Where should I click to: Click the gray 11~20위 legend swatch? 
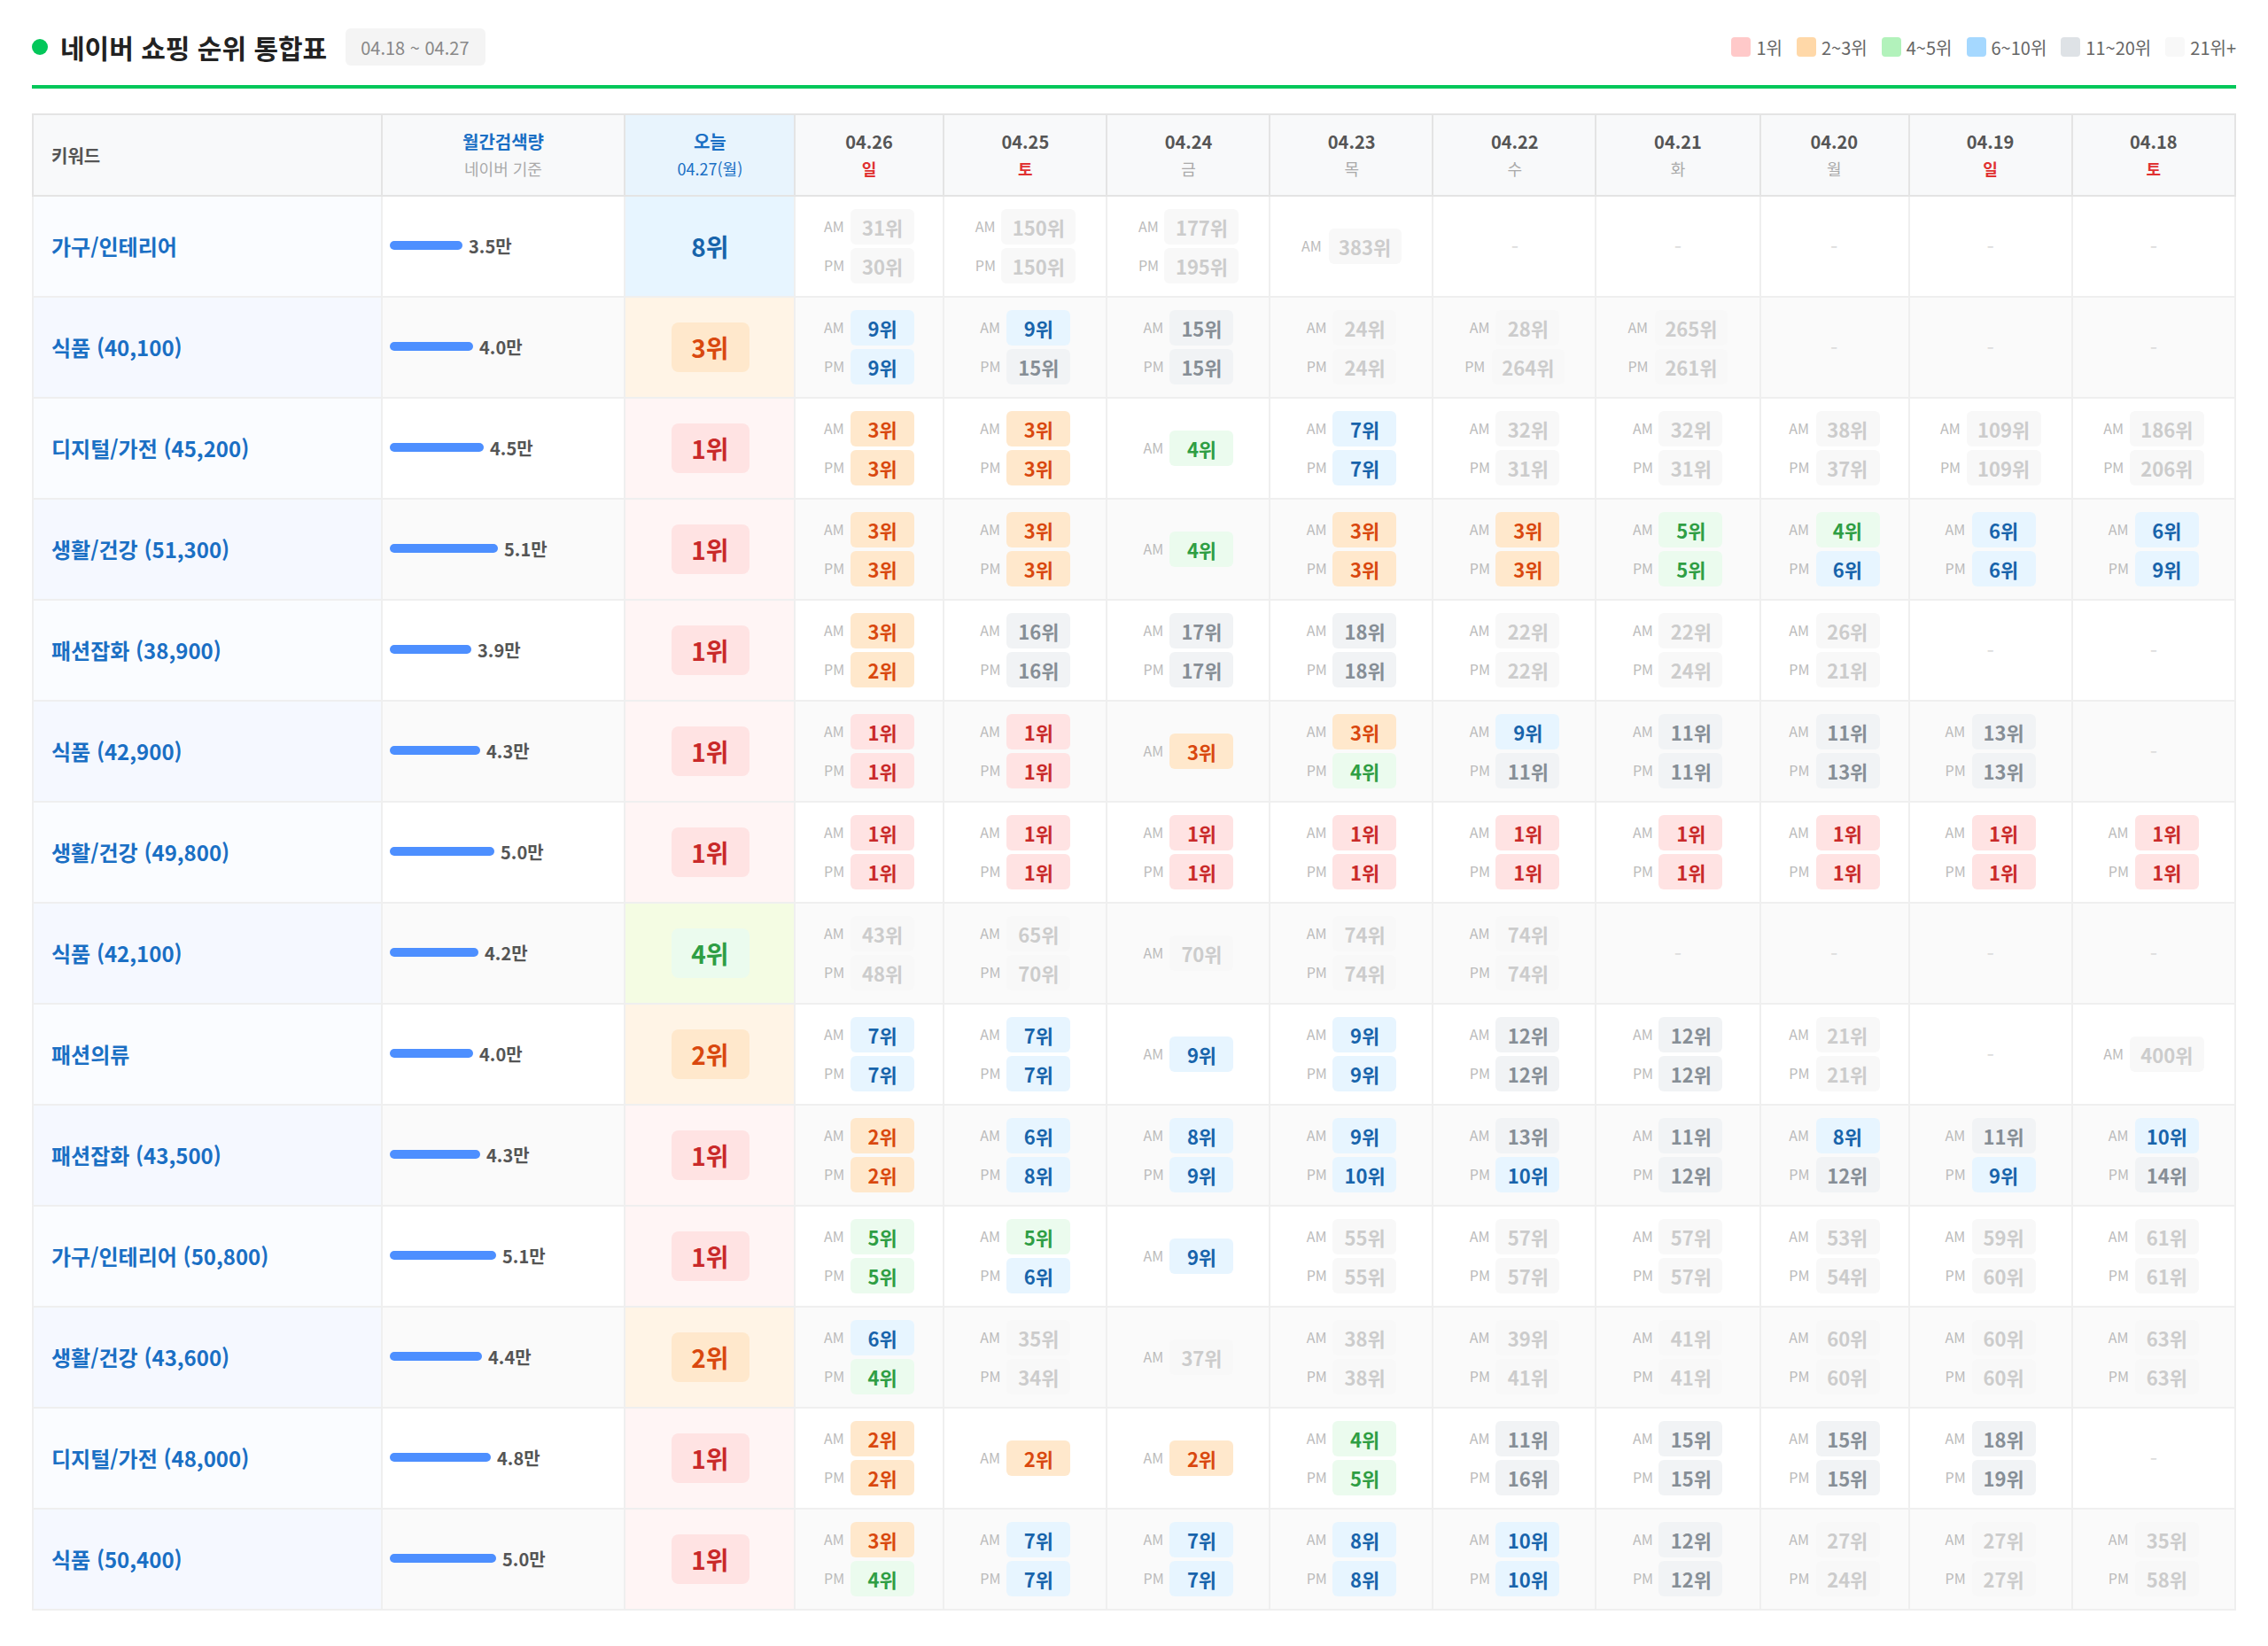[x=2070, y=47]
